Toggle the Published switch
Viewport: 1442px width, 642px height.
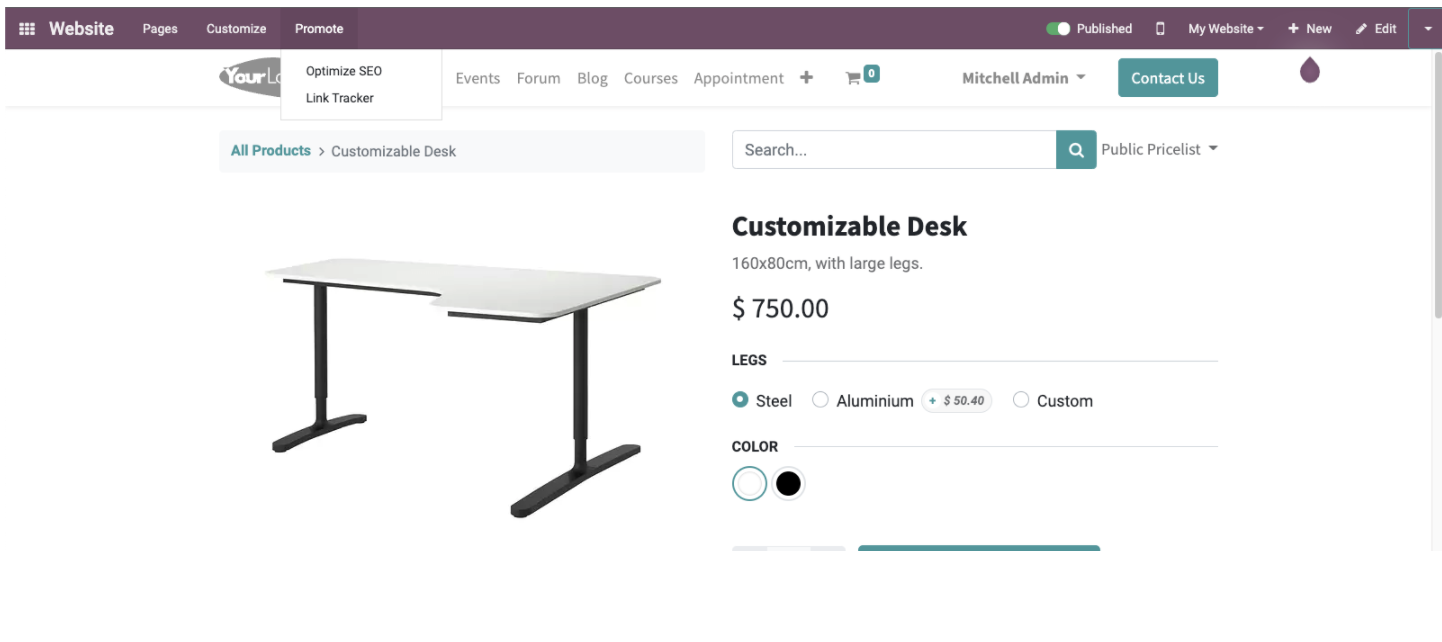[x=1058, y=29]
